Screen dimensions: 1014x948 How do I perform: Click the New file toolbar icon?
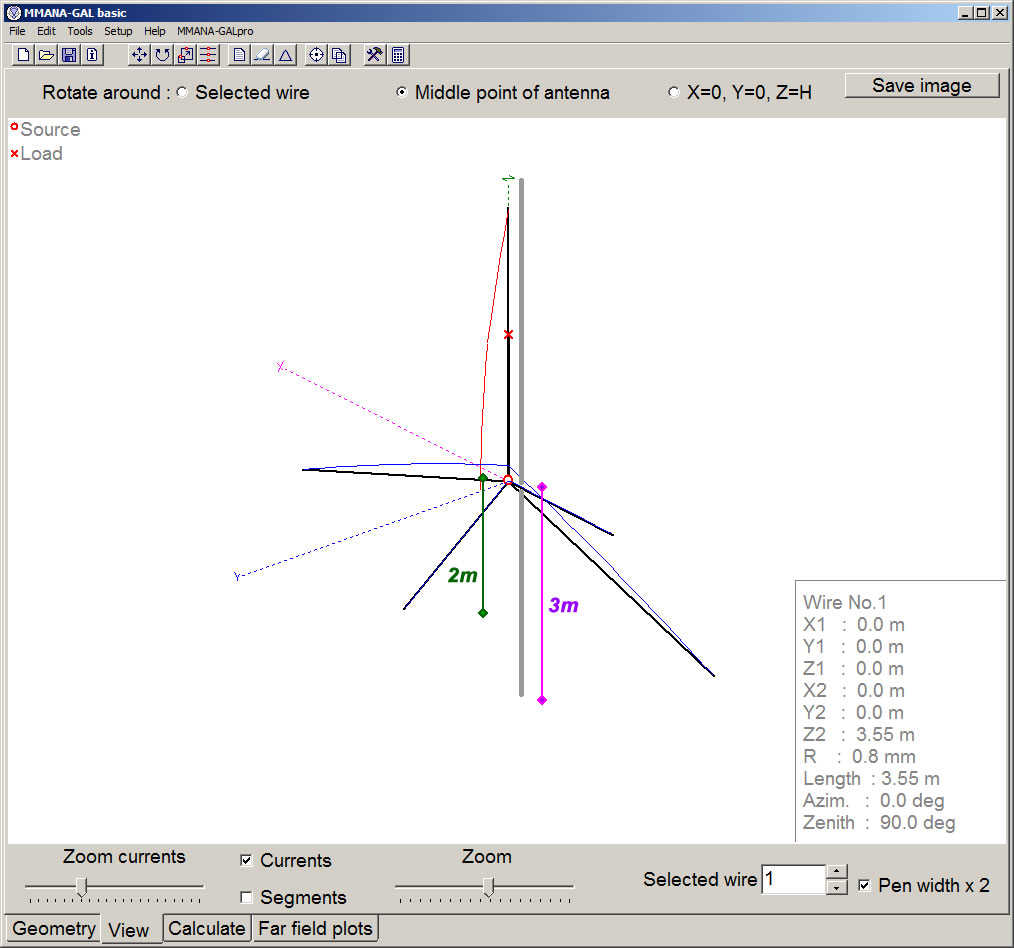click(23, 55)
